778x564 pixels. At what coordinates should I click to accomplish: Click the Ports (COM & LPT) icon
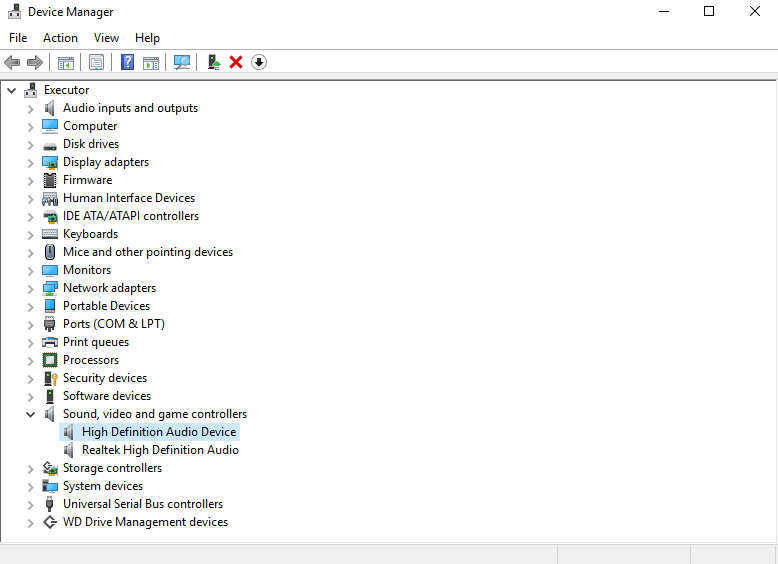50,324
